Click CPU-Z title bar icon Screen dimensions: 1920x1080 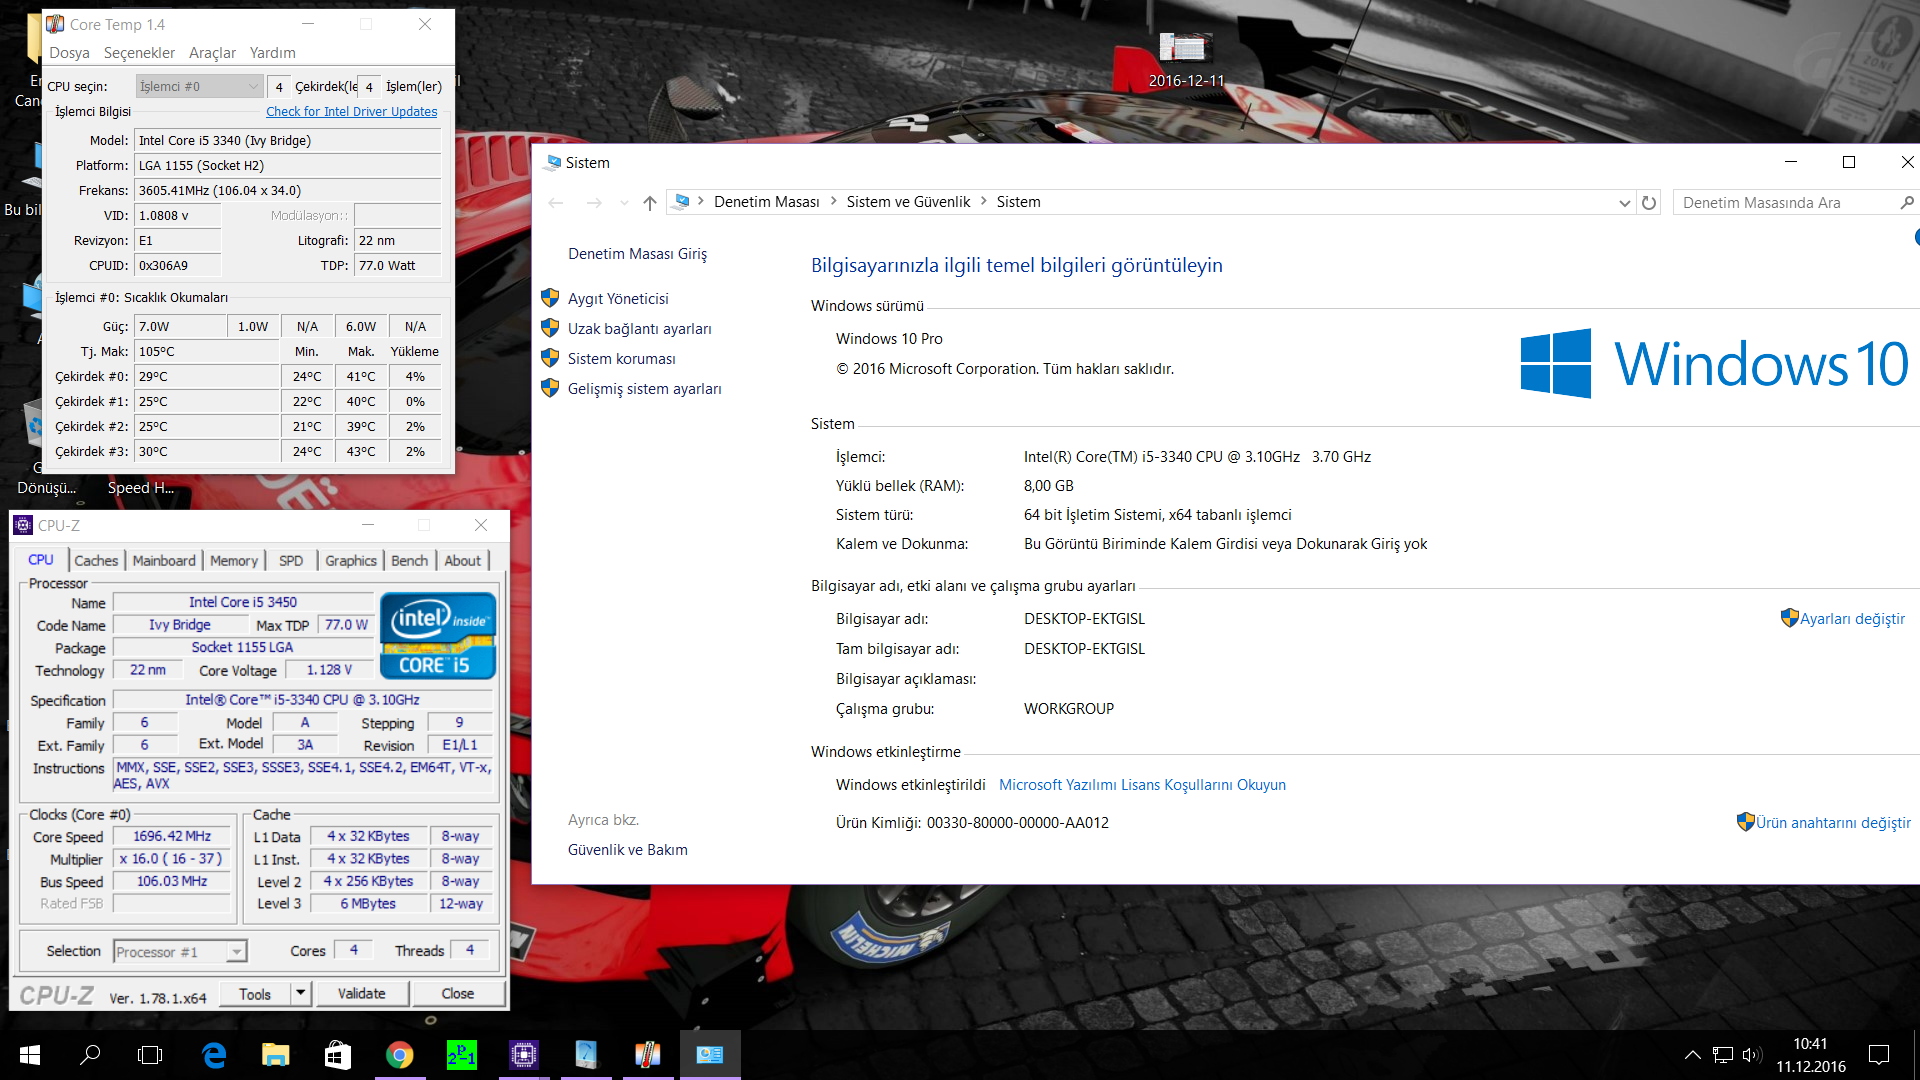(23, 525)
